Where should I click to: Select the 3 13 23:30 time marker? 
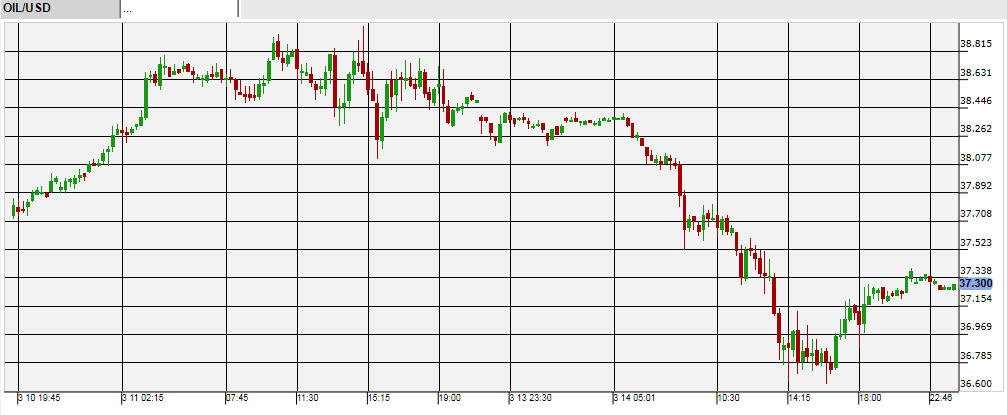coord(531,396)
